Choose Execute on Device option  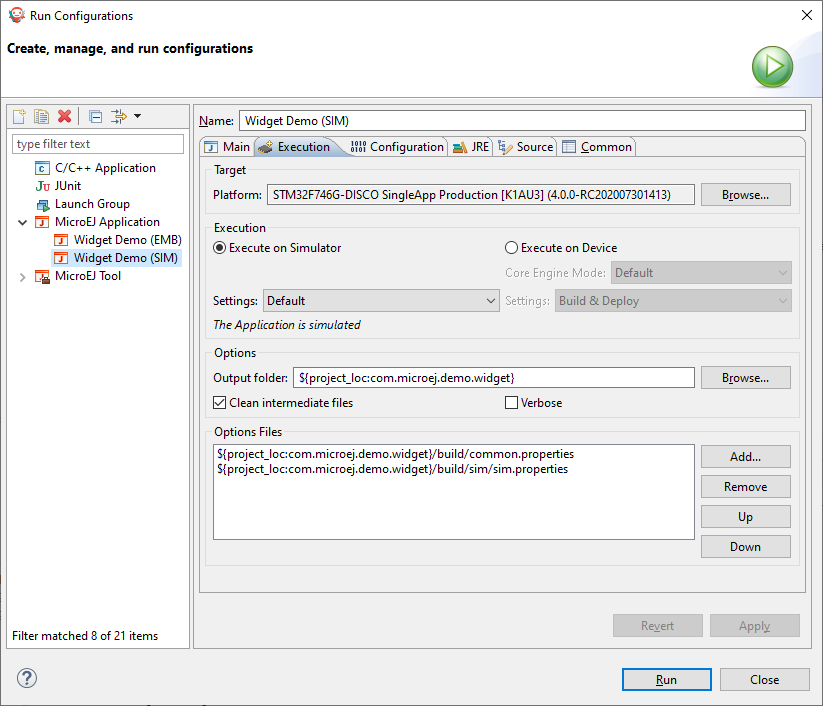[512, 248]
